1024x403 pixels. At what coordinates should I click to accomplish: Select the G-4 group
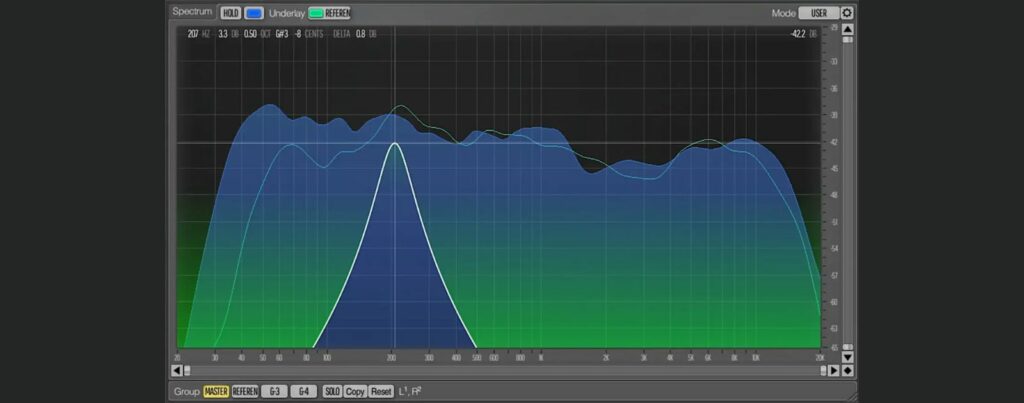[302, 391]
